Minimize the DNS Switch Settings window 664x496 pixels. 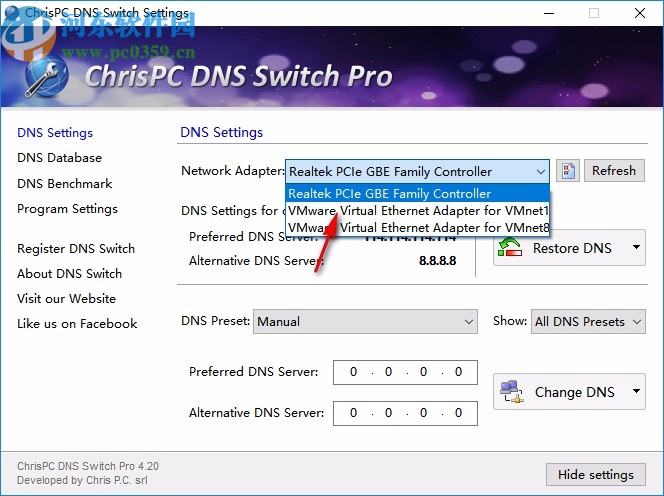[x=549, y=13]
